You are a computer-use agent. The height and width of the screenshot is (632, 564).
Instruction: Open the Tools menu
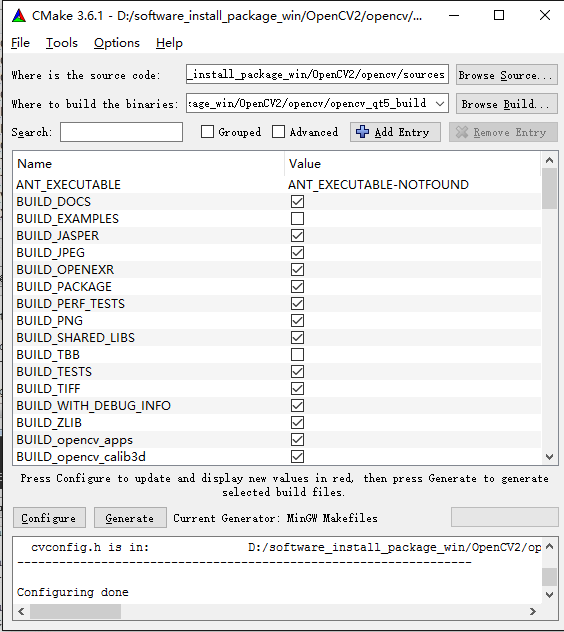62,43
